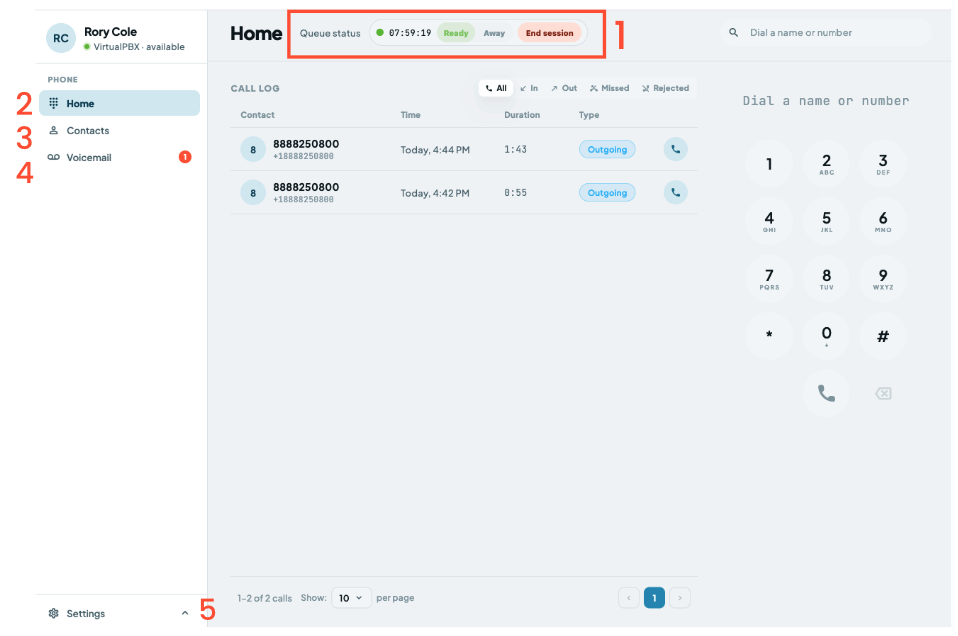Open Settings with the gear icon
This screenshot has height=636, width=958.
click(54, 613)
